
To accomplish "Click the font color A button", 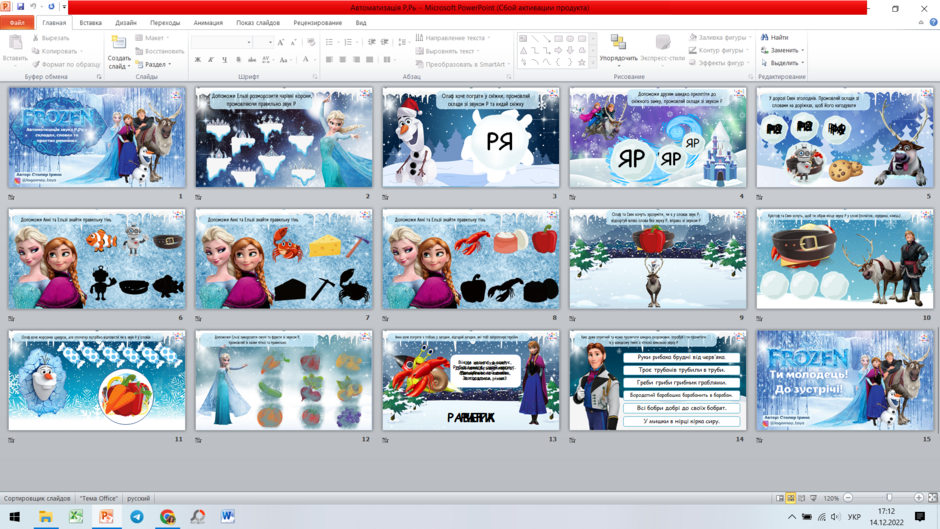I will click(x=306, y=59).
